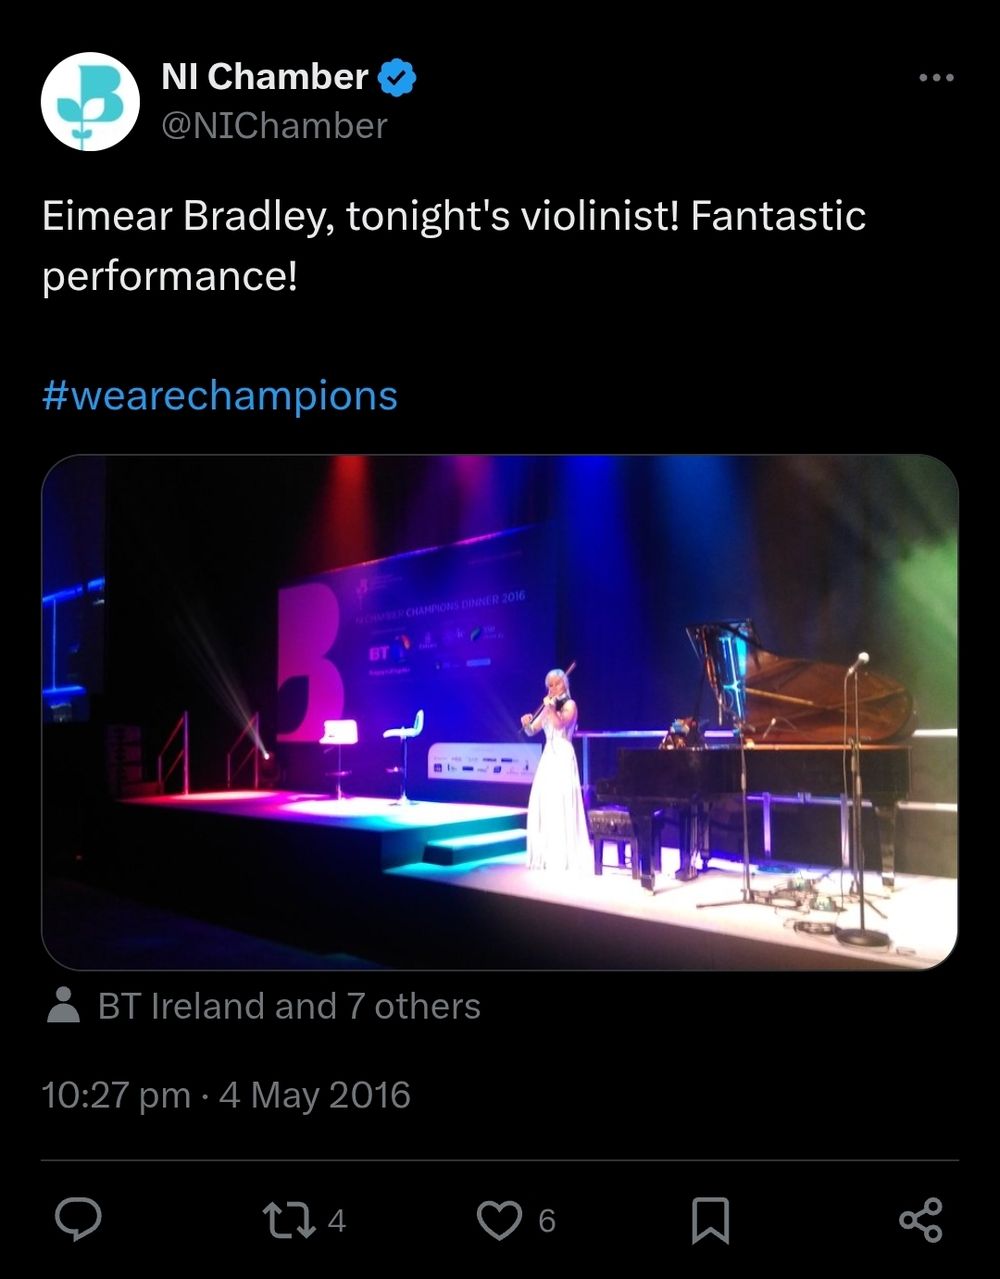View the retweet count of 4
The height and width of the screenshot is (1279, 1000).
pos(337,1221)
